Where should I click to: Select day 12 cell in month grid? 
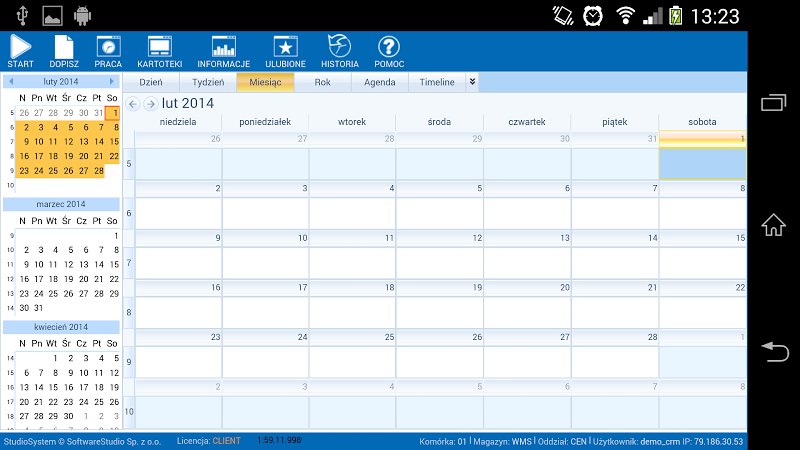[440, 255]
